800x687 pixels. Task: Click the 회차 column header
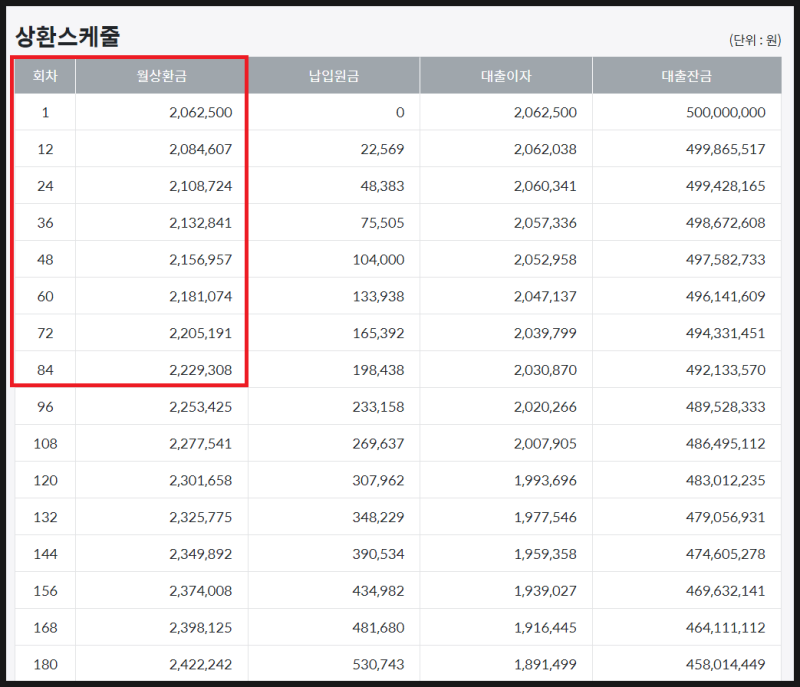pyautogui.click(x=45, y=76)
